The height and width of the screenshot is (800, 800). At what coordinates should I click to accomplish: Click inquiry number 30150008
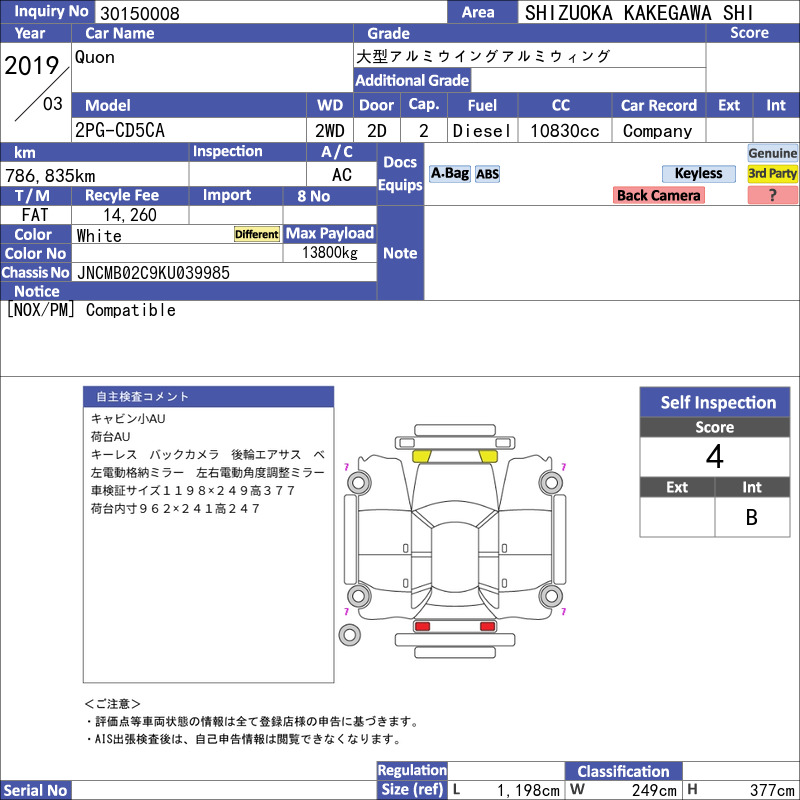pos(140,13)
